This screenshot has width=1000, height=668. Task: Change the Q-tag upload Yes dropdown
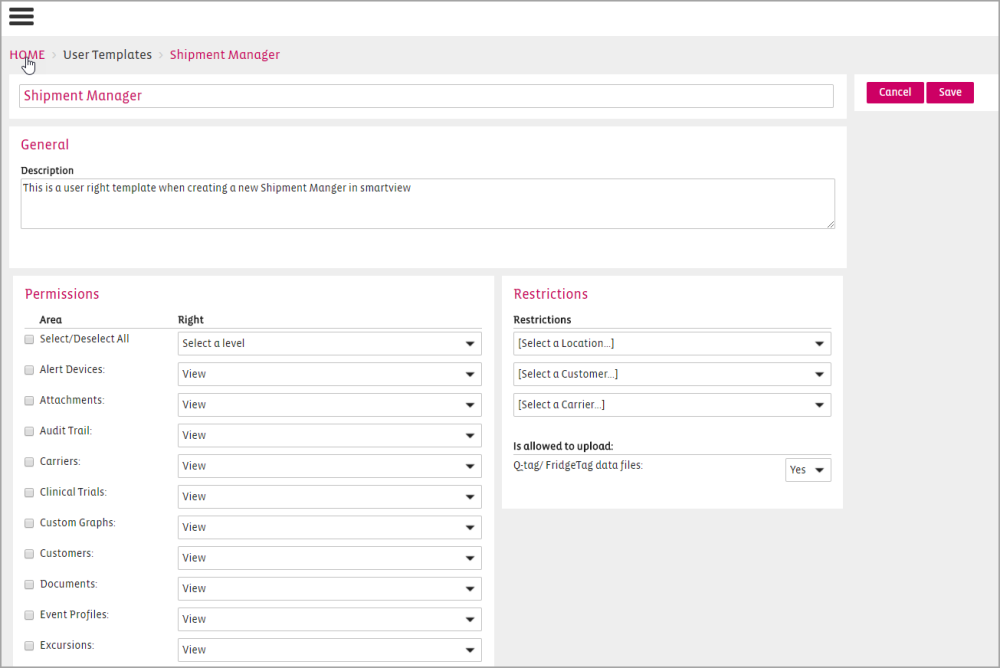[808, 470]
